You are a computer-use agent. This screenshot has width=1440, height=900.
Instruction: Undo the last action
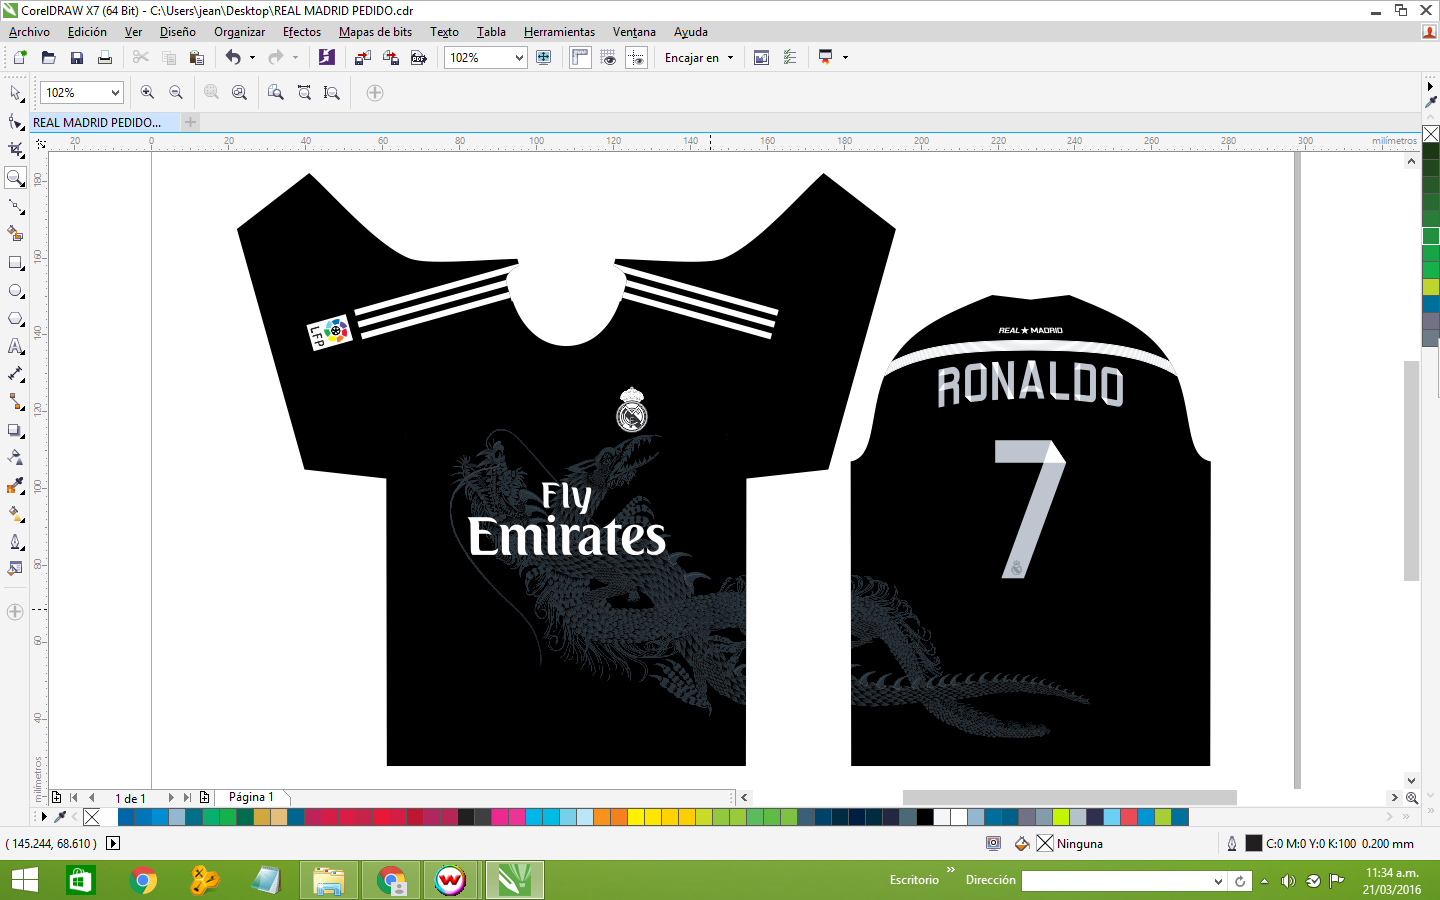tap(233, 58)
